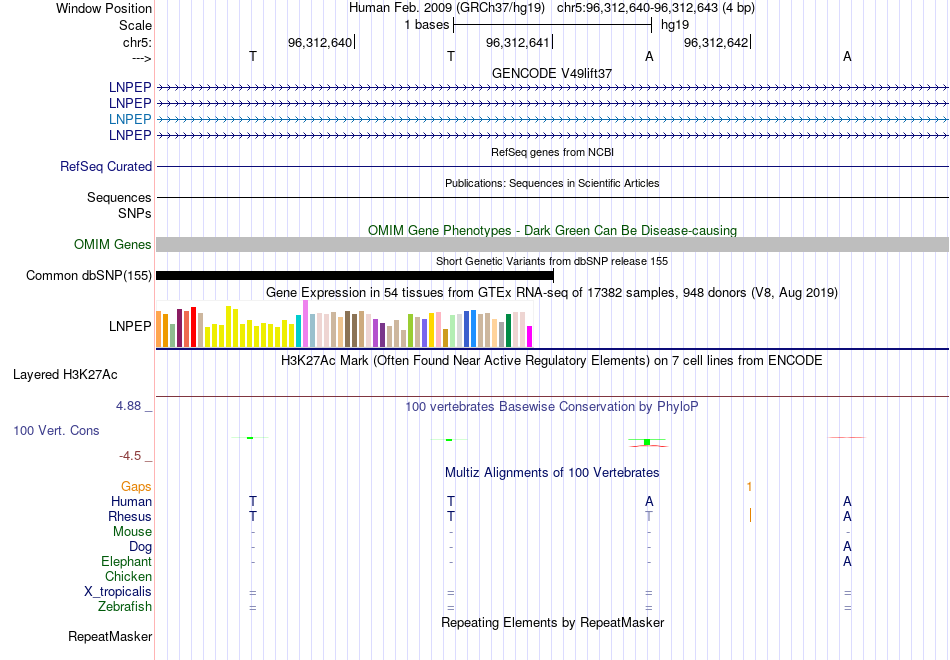Click the OMIM Genes label
This screenshot has width=950, height=660.
click(113, 244)
